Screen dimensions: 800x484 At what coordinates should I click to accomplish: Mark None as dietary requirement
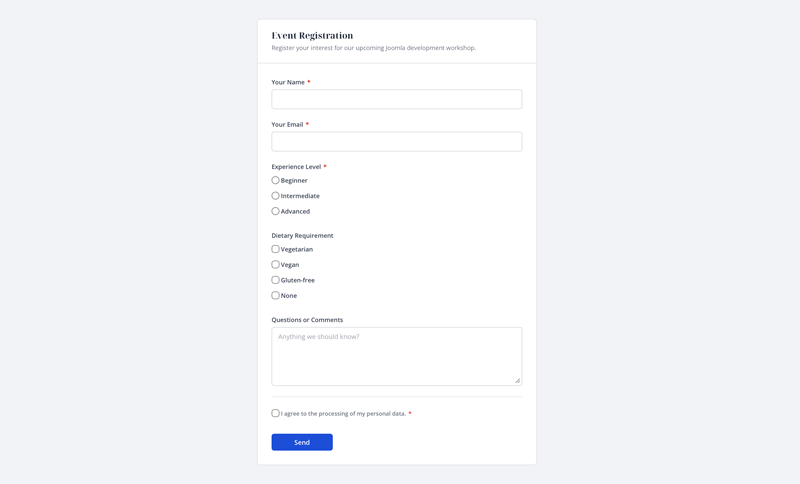[276, 296]
